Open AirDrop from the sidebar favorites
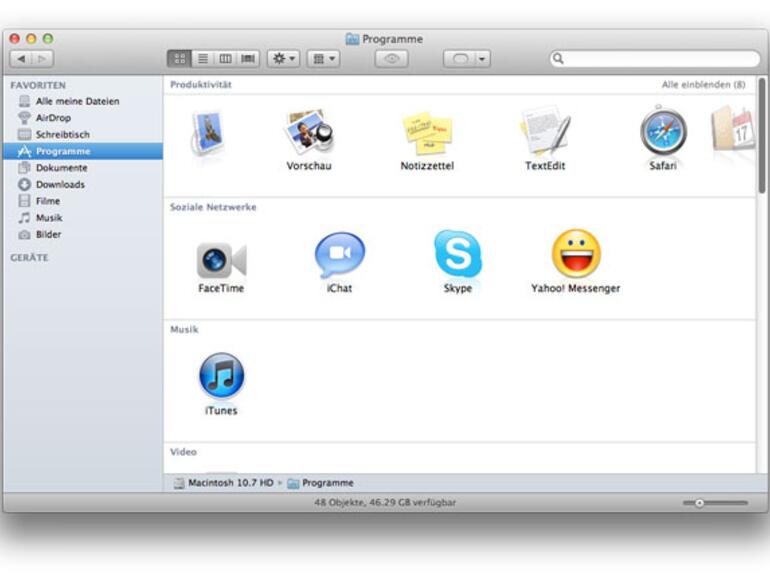 [53, 118]
